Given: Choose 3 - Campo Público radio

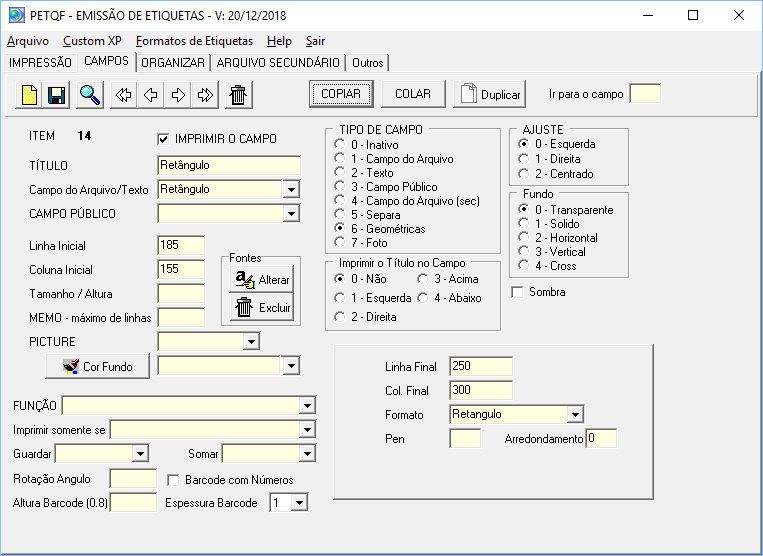Looking at the screenshot, I should tap(340, 187).
